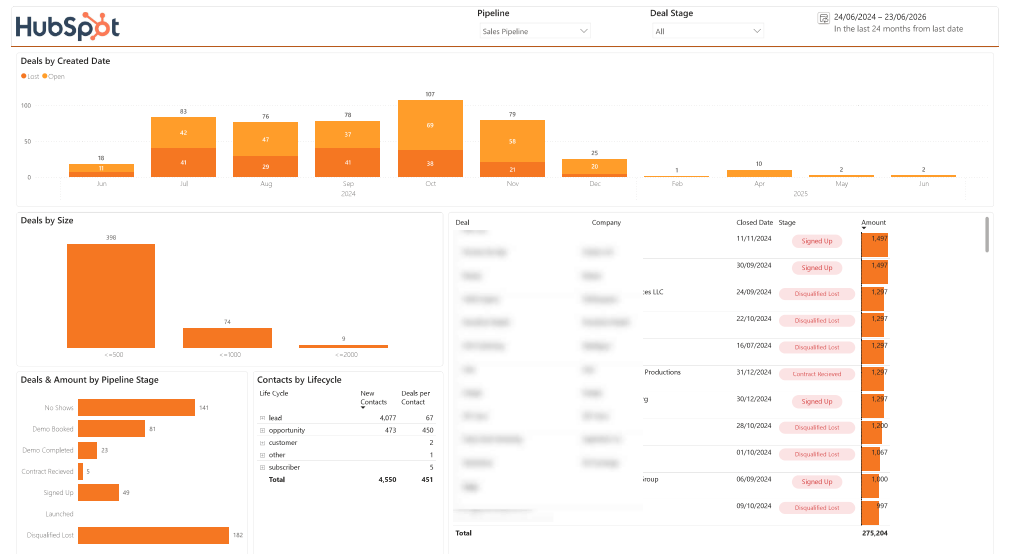Select the No Shows pipeline stage bar
This screenshot has width=1011, height=554.
(x=136, y=408)
